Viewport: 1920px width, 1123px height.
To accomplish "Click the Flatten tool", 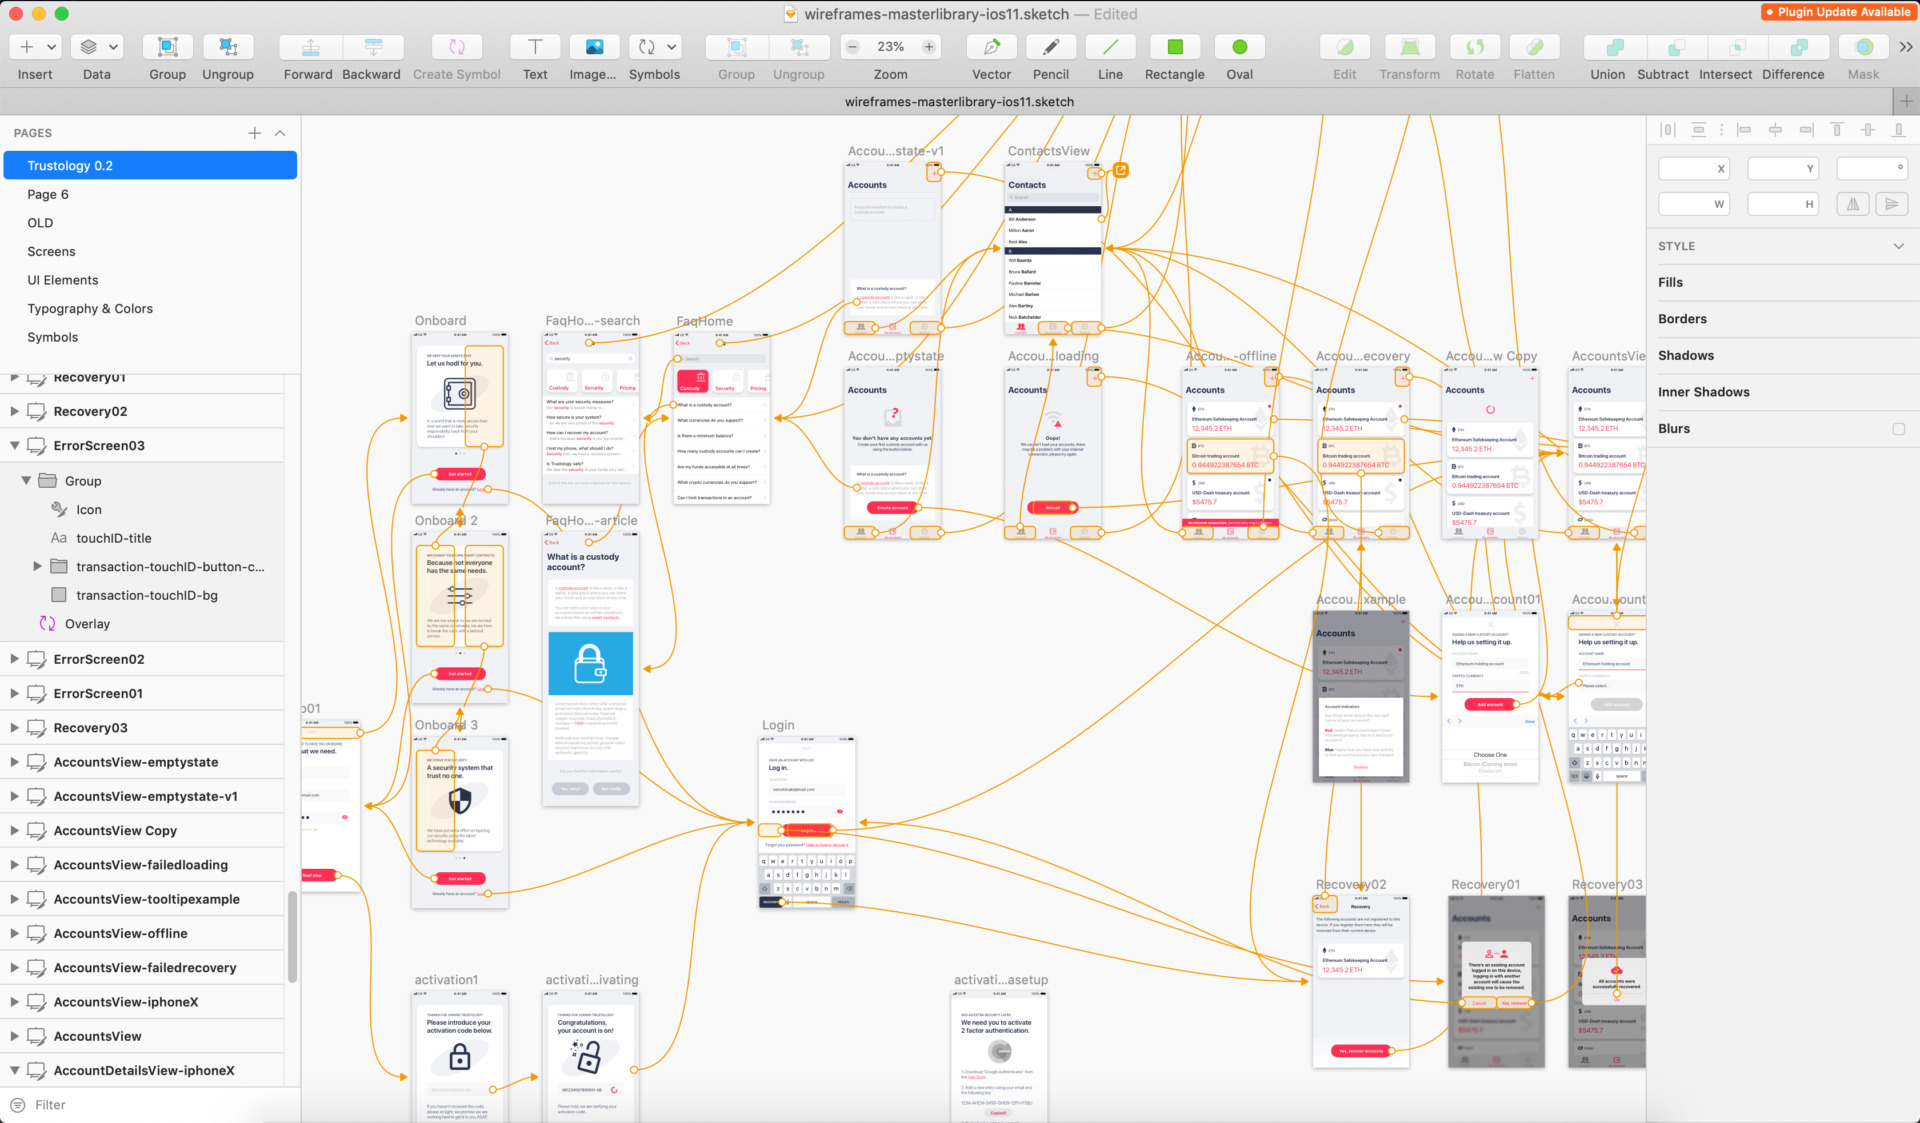I will tap(1534, 47).
